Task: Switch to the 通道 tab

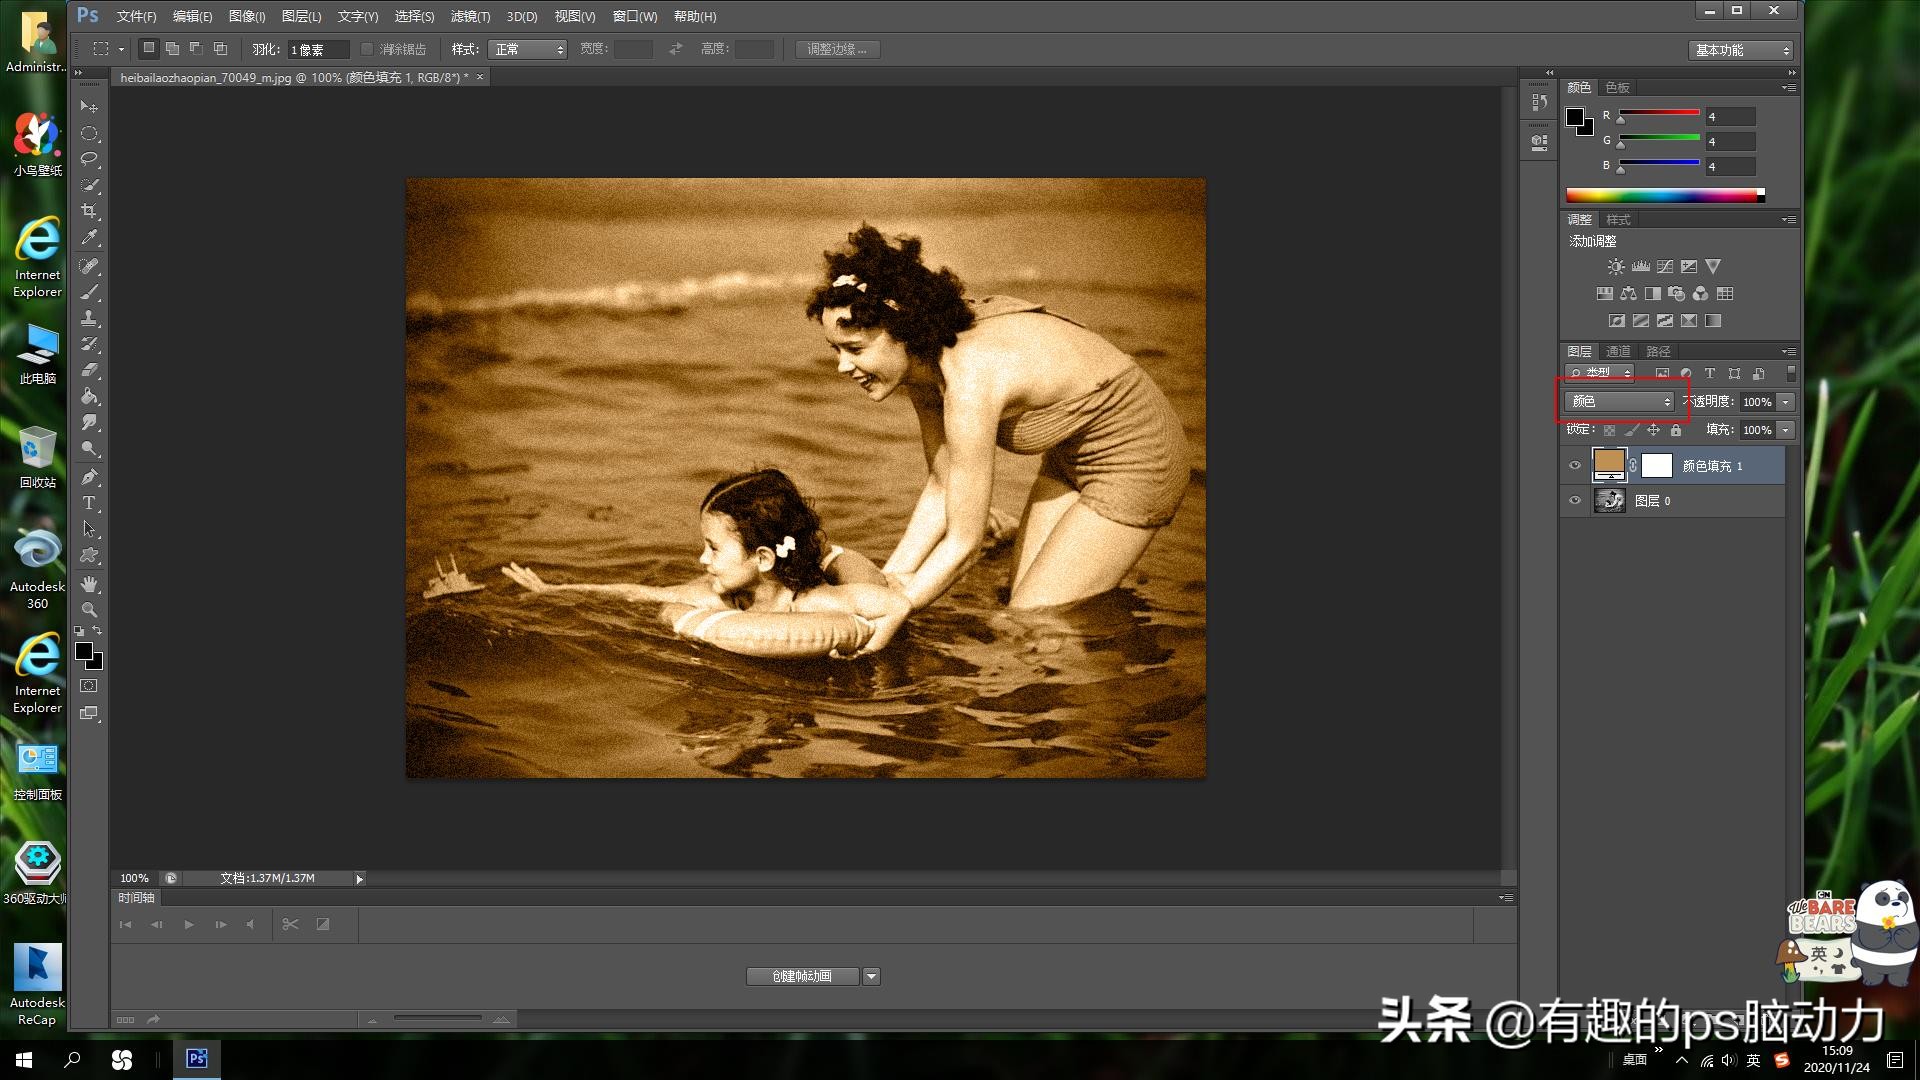Action: tap(1618, 351)
